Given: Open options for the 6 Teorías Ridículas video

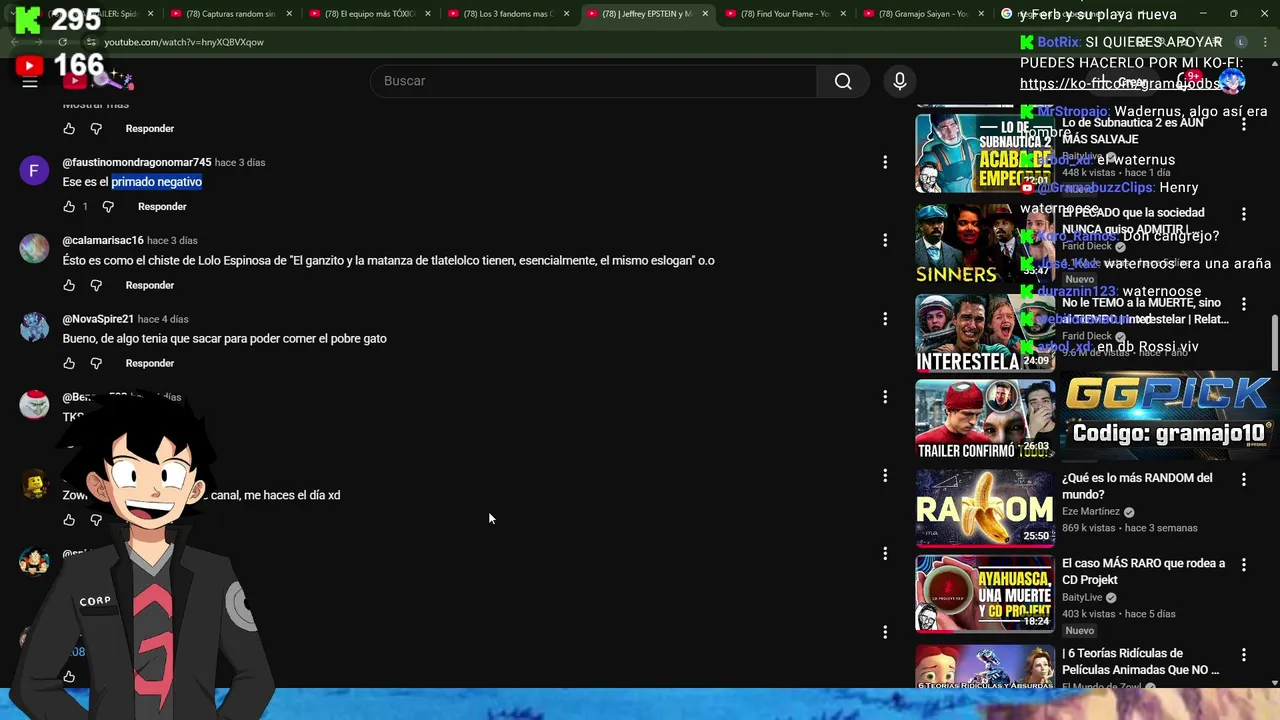Looking at the screenshot, I should pyautogui.click(x=1244, y=655).
